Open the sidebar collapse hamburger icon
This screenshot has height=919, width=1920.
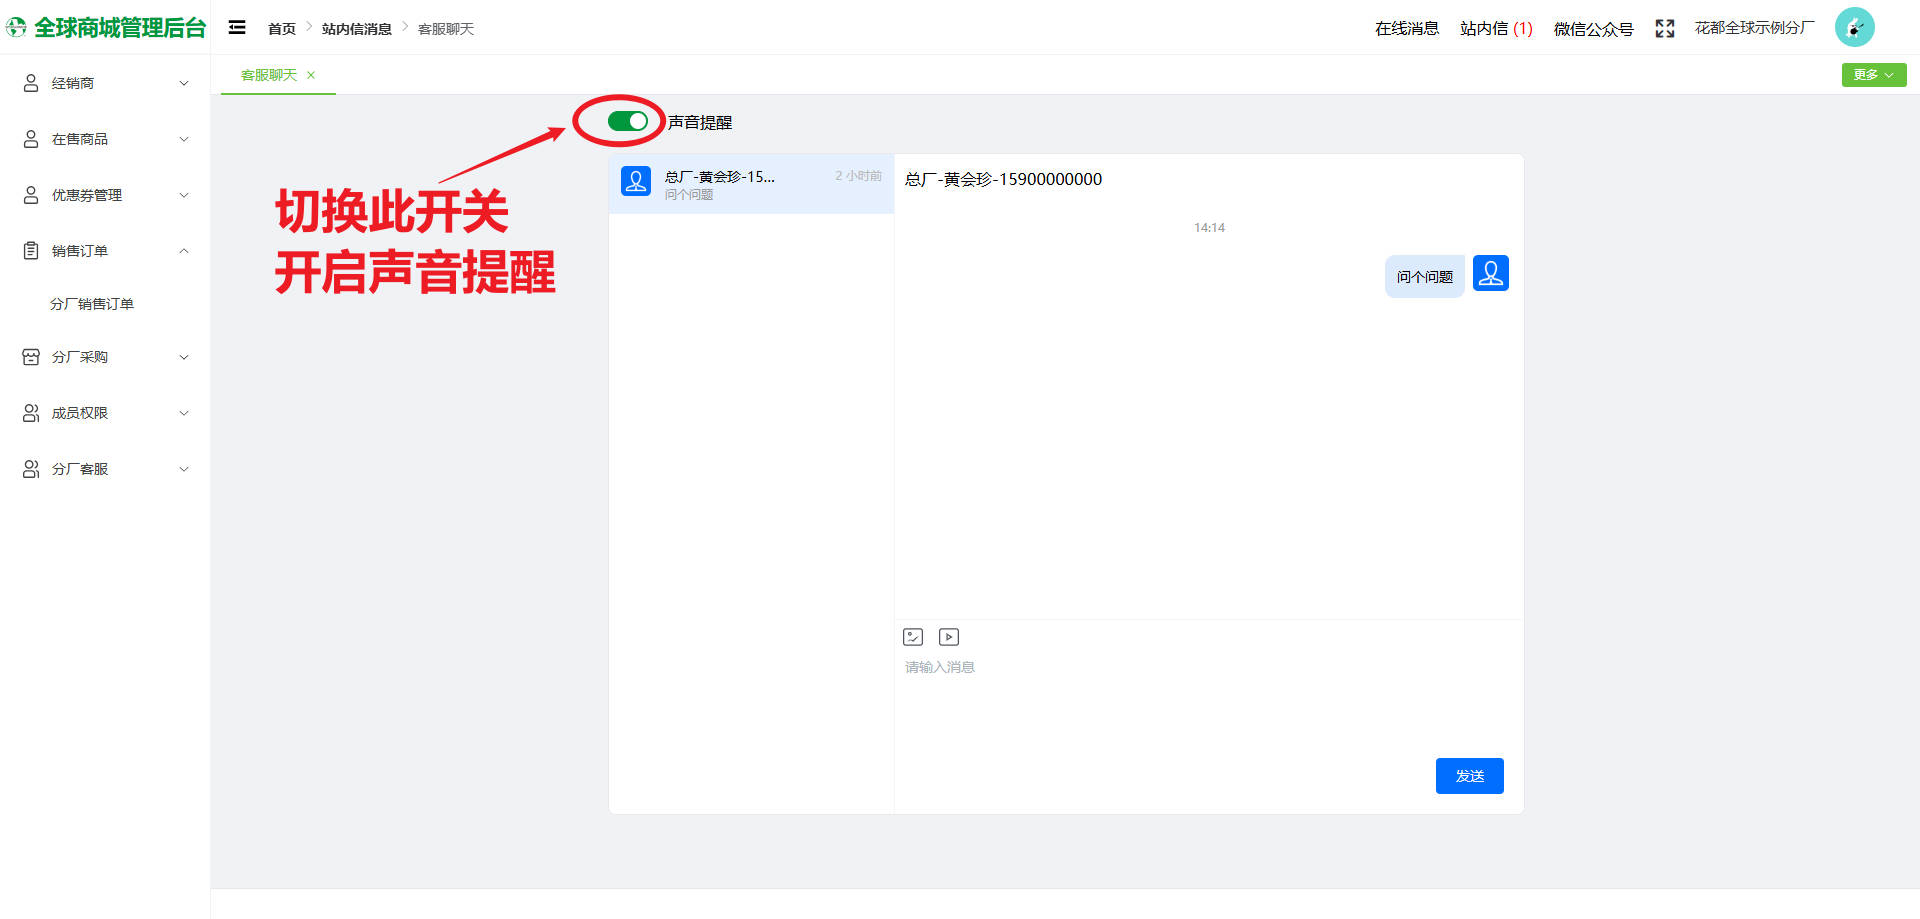(237, 28)
